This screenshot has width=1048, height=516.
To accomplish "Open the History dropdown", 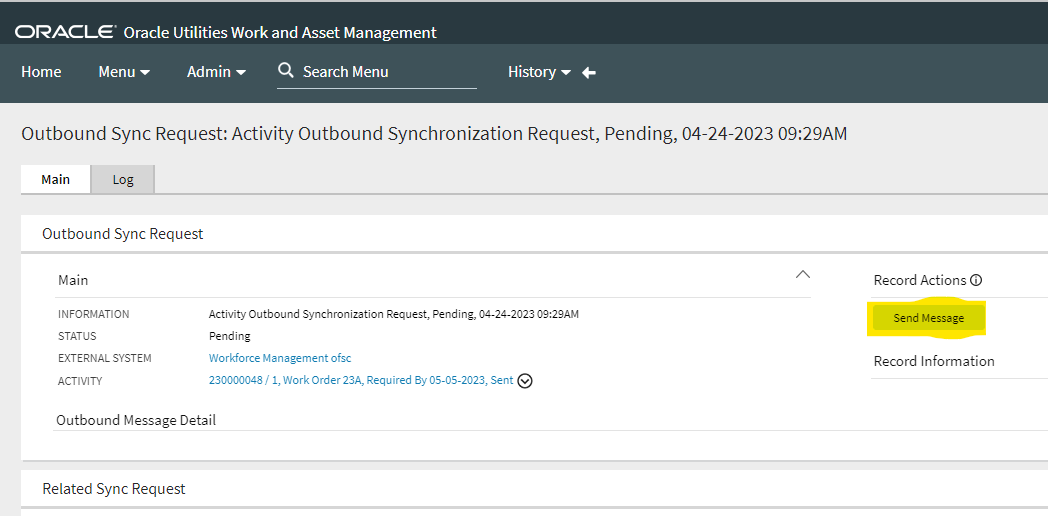I will 539,72.
